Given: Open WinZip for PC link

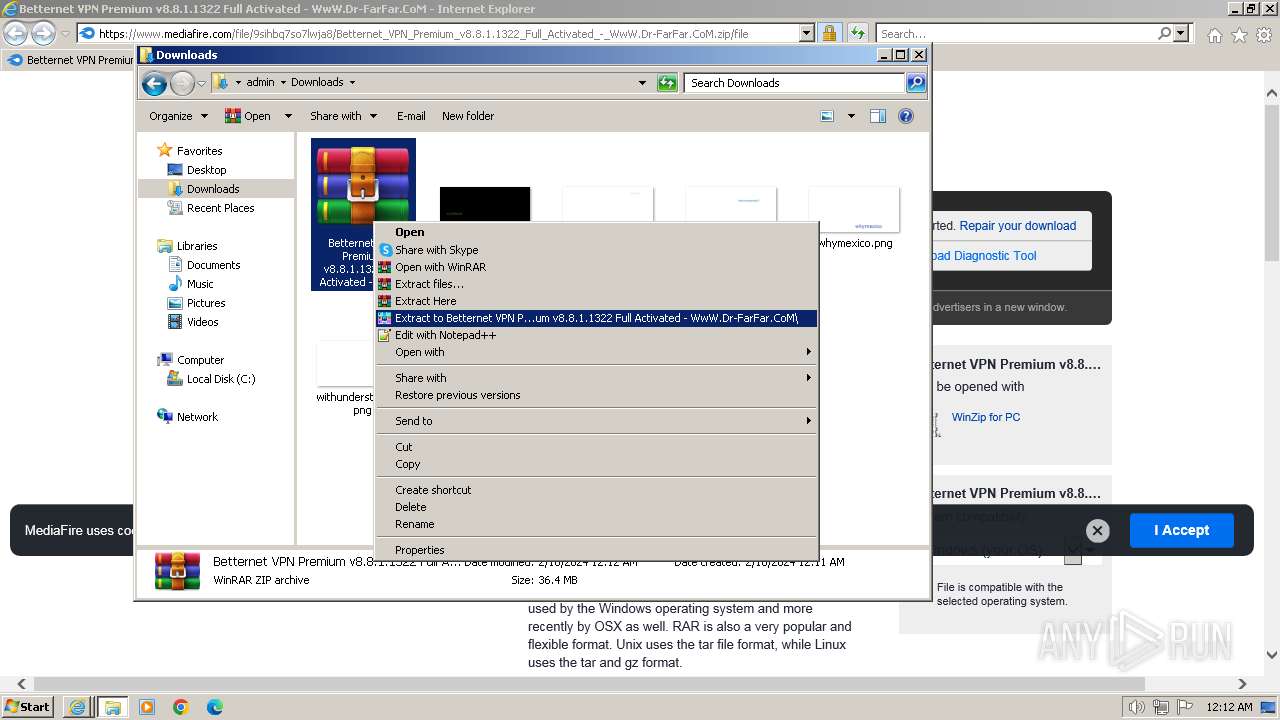Looking at the screenshot, I should pyautogui.click(x=986, y=417).
